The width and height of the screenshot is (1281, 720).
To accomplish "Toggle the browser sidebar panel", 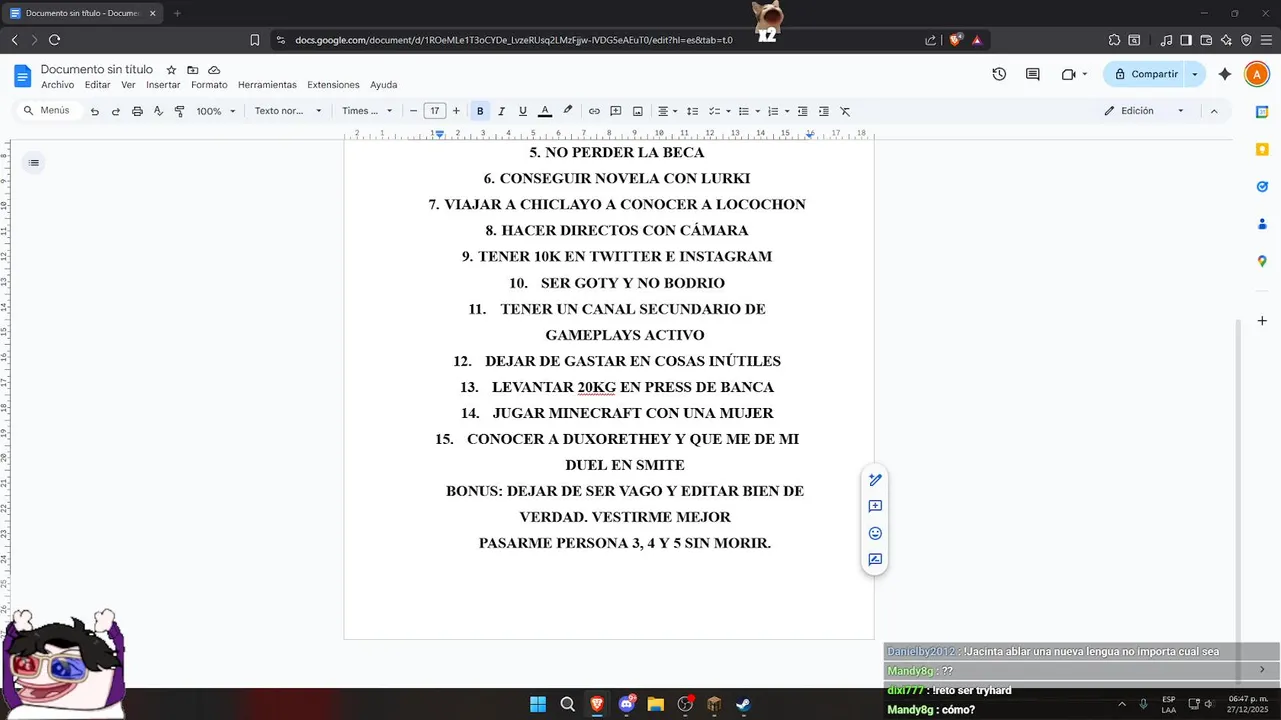I will point(1186,40).
